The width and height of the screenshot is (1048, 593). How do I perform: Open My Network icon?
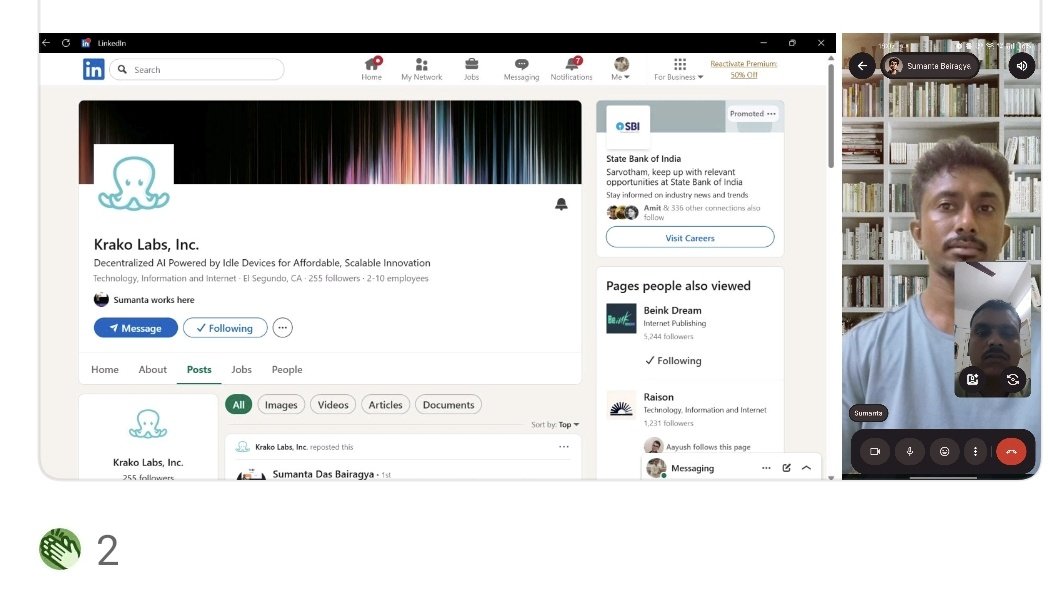coord(421,69)
